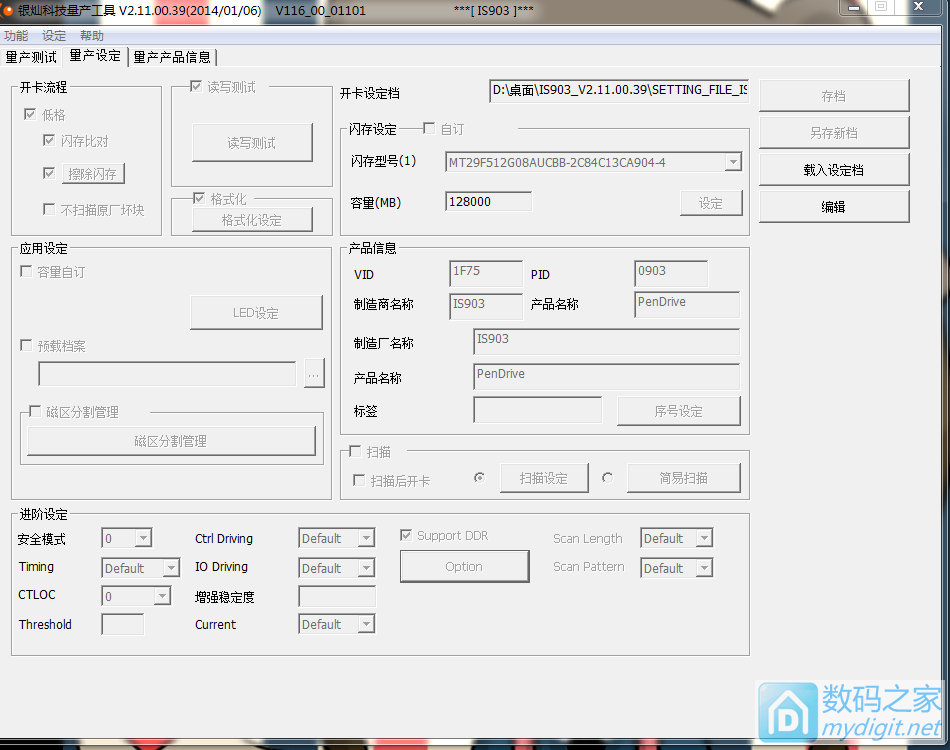Toggle the 闪存比对 checkbox
Viewport: 950px width, 750px height.
pyautogui.click(x=49, y=141)
